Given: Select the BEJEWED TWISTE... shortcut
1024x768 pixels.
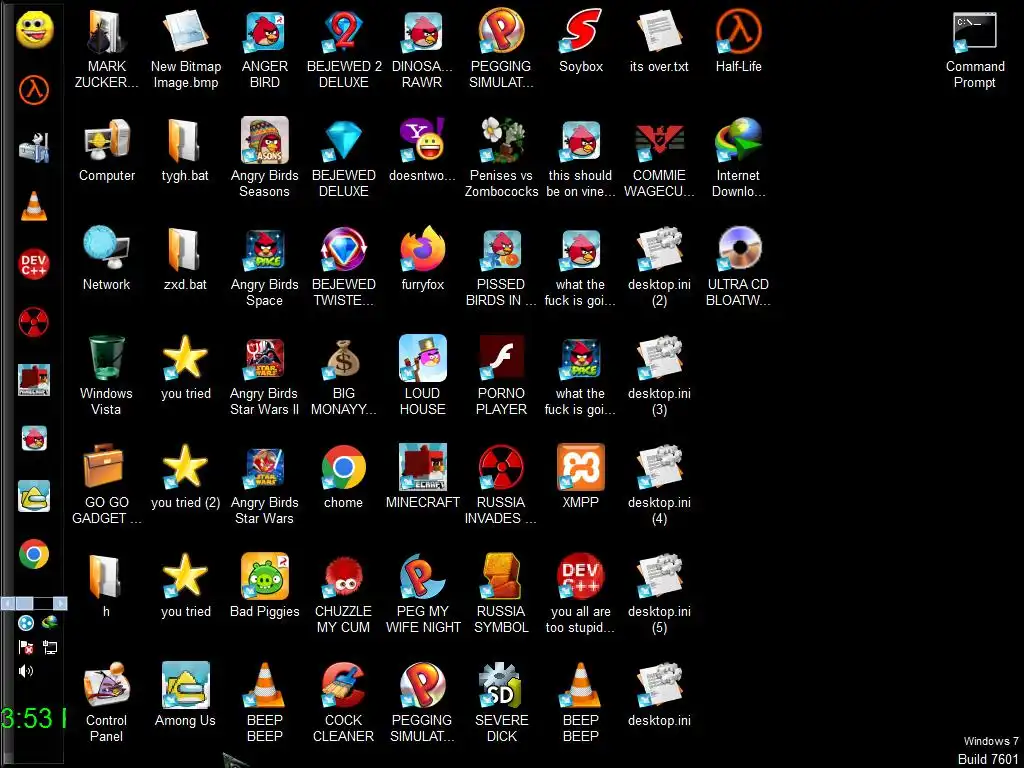Looking at the screenshot, I should (x=344, y=267).
